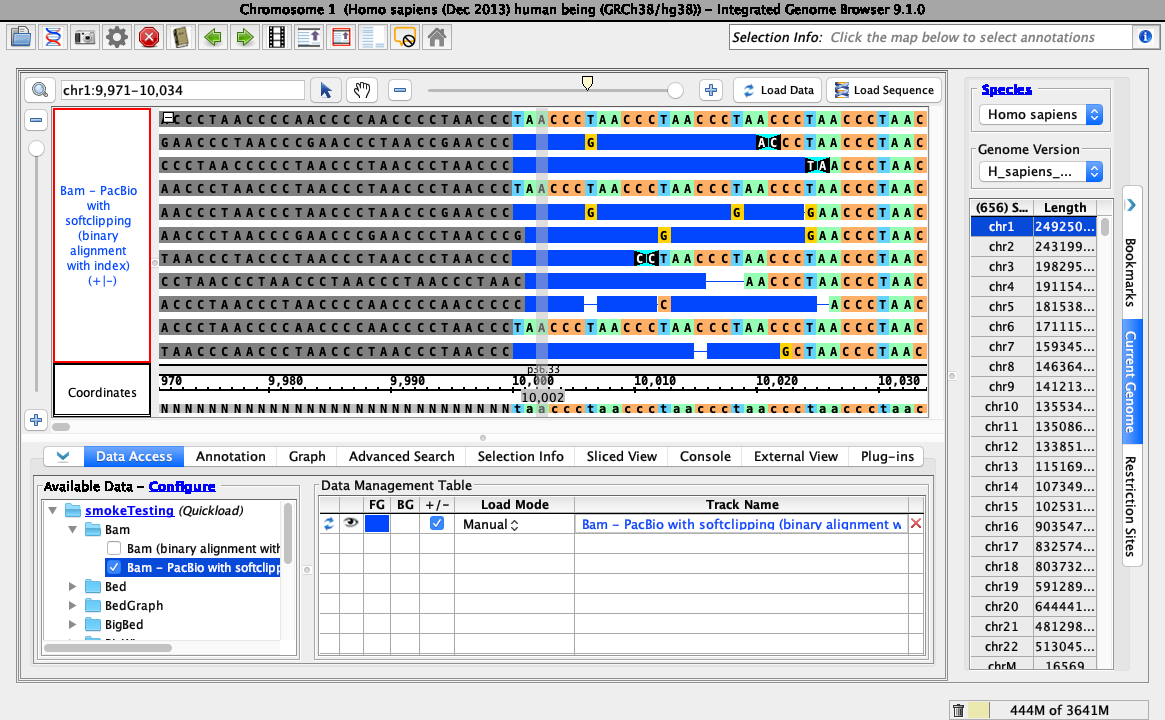Viewport: 1165px width, 720px height.
Task: Click the chr1:9,971-10,034 coordinates field
Action: (x=183, y=90)
